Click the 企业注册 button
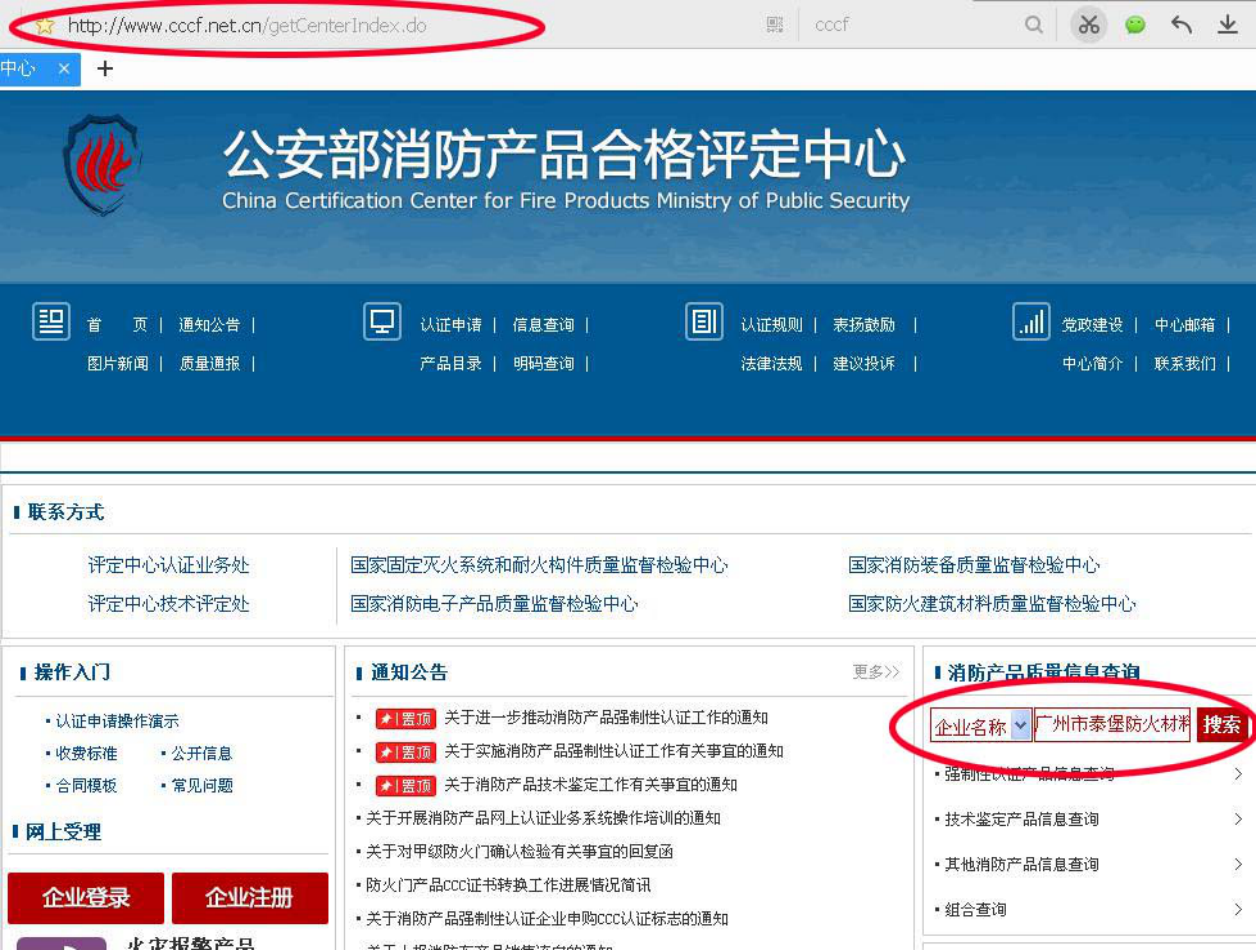Viewport: 1257px width, 950px height. pyautogui.click(x=250, y=897)
